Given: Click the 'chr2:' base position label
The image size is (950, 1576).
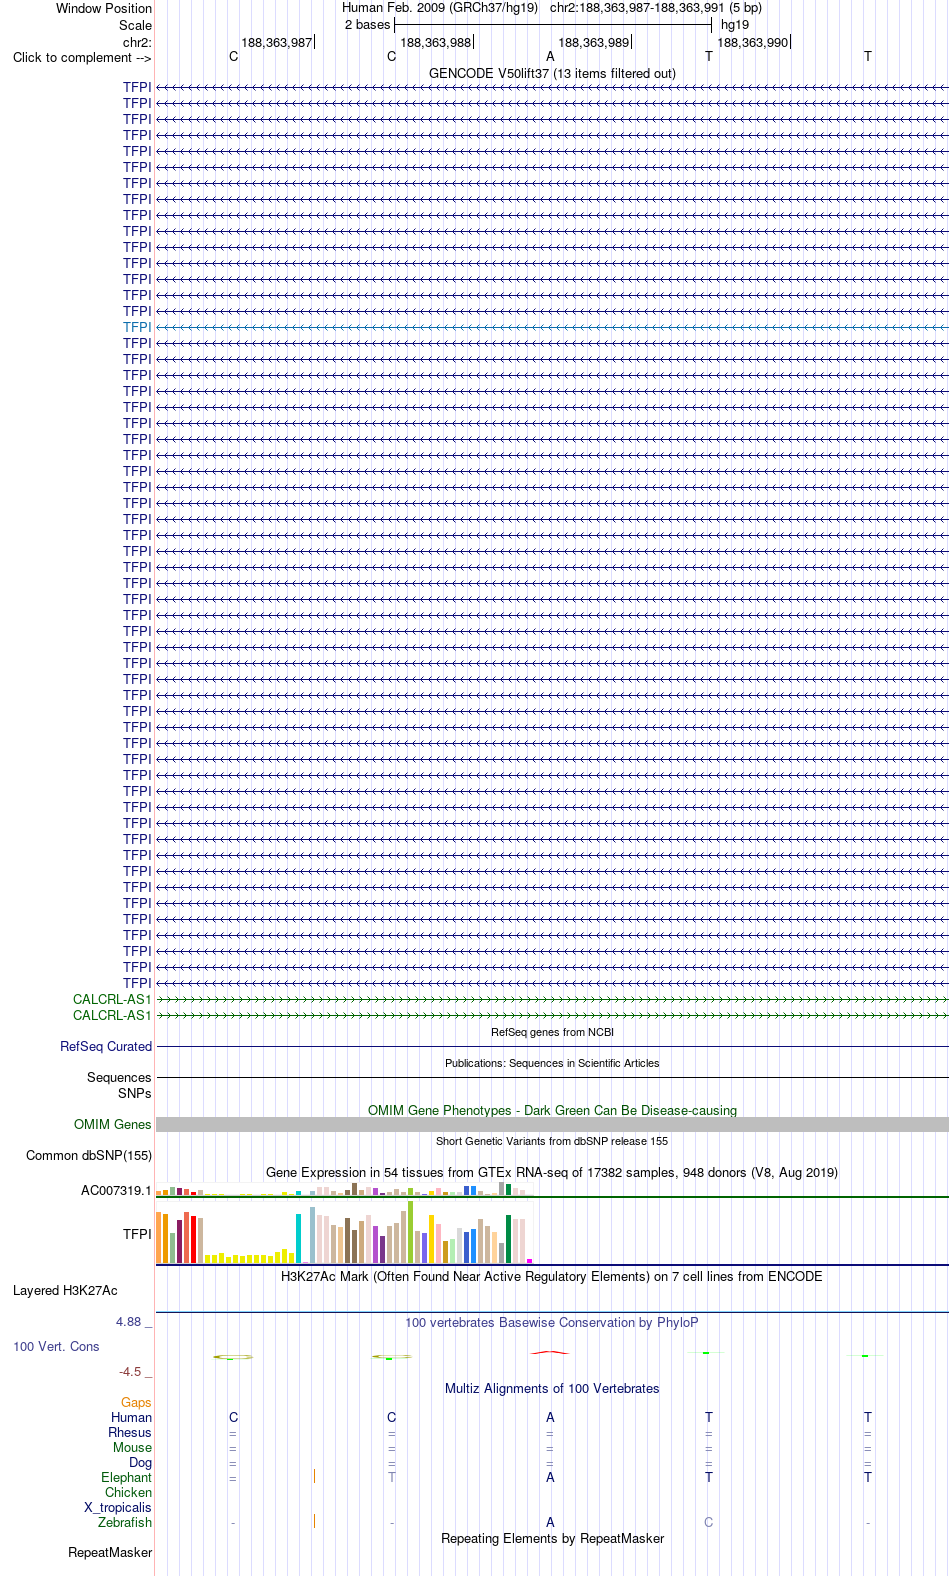Looking at the screenshot, I should tap(137, 42).
